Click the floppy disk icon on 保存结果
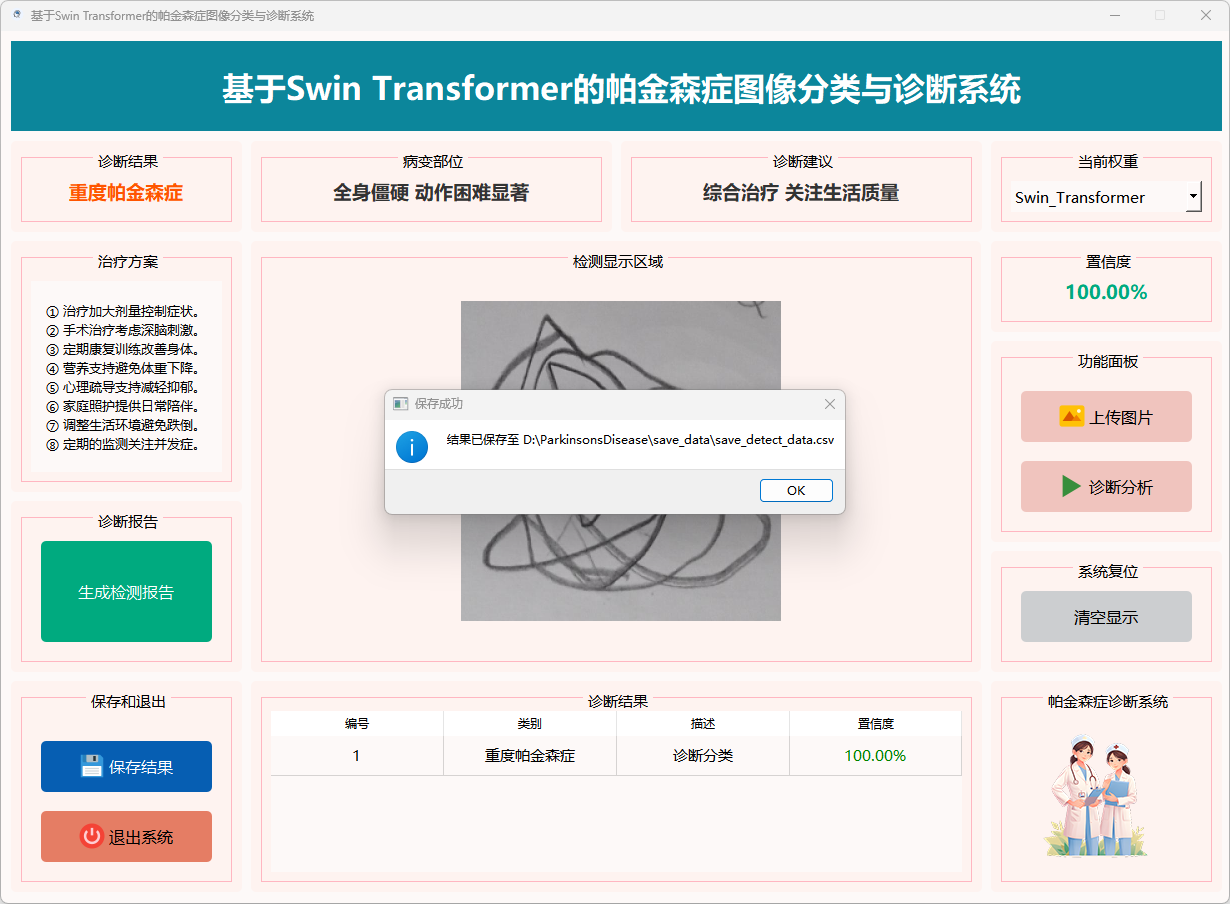This screenshot has height=904, width=1230. [x=92, y=766]
